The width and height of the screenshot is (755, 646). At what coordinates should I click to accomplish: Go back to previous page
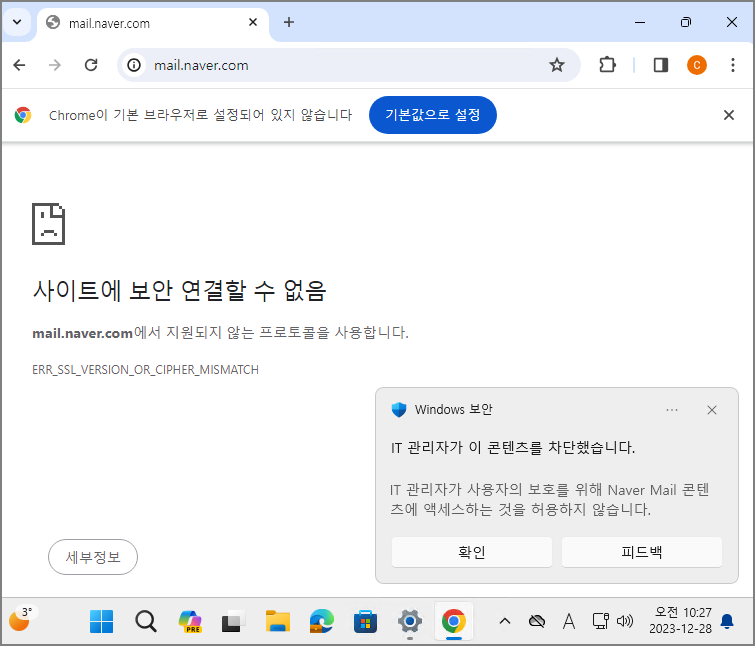coord(19,65)
